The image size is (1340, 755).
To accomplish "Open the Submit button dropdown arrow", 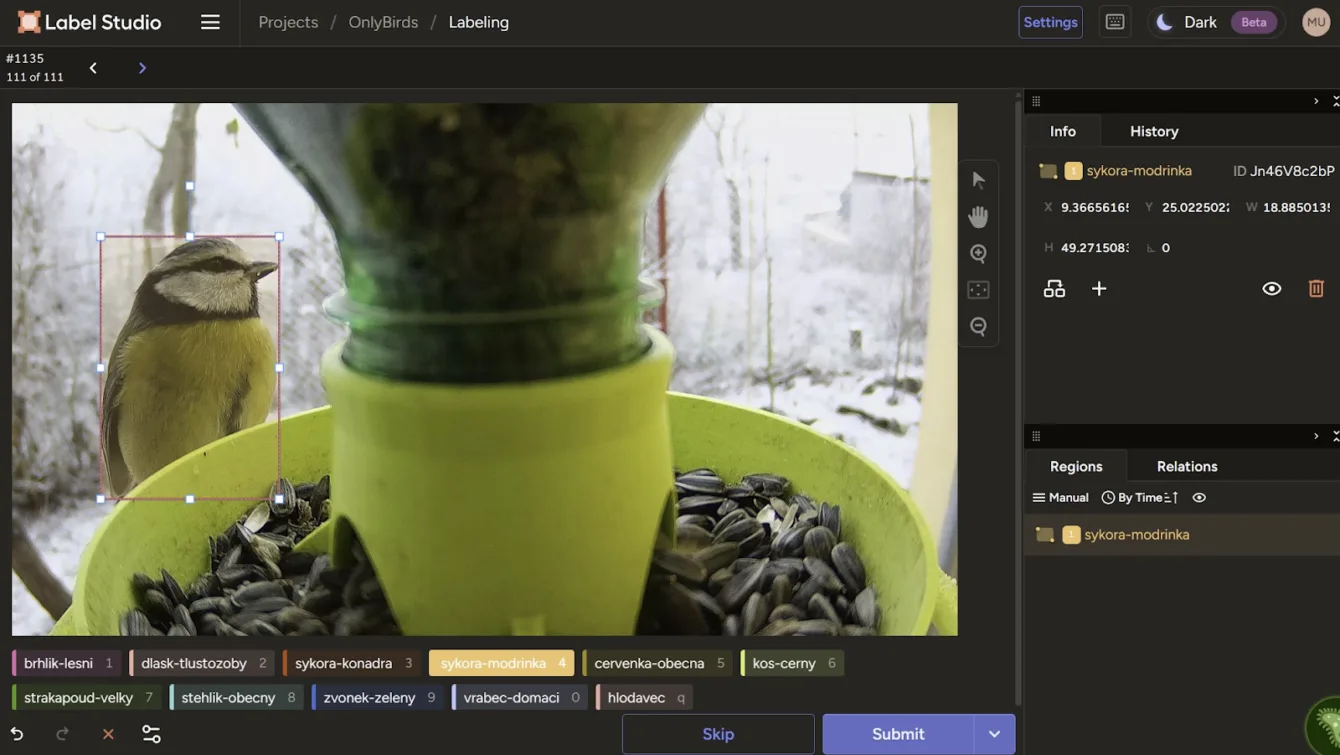I will point(994,734).
